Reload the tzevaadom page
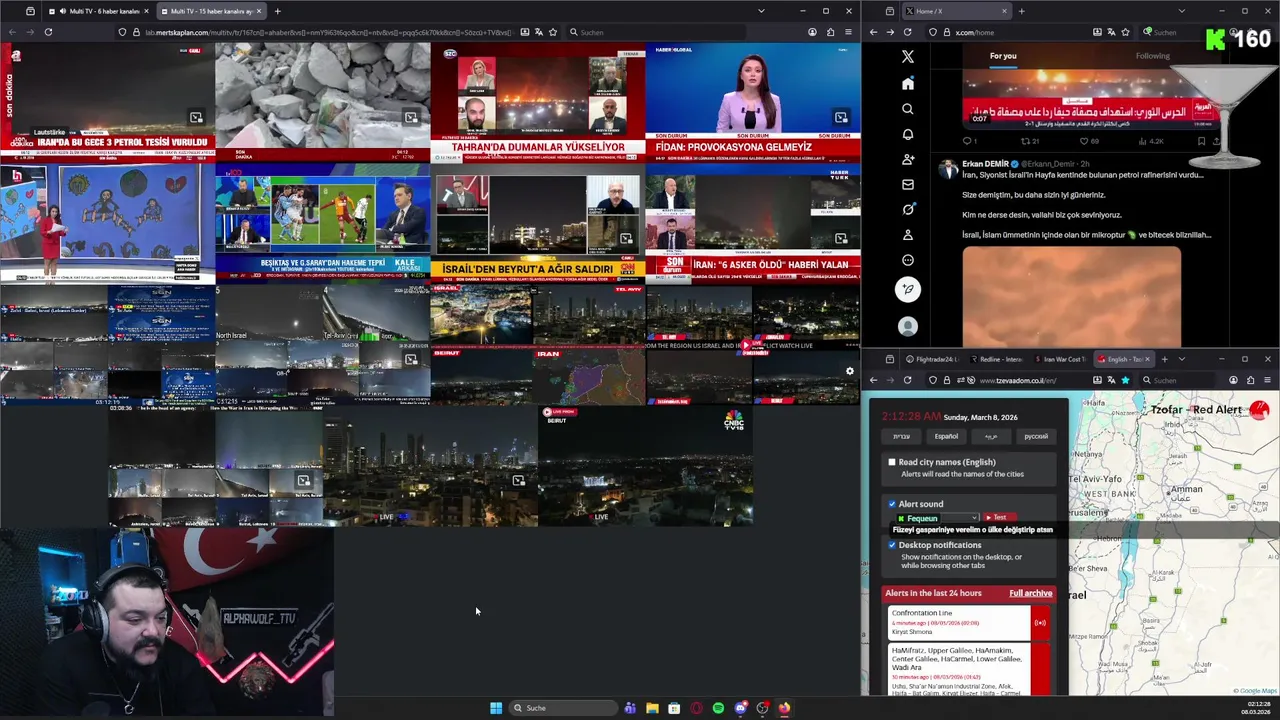Viewport: 1280px width, 720px height. coord(907,380)
